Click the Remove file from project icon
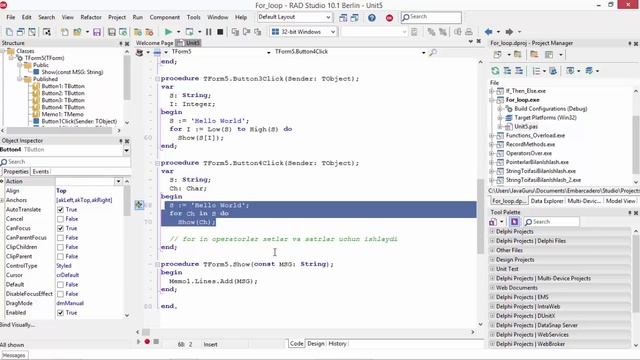Viewport: 640px width, 360px height. click(x=149, y=32)
